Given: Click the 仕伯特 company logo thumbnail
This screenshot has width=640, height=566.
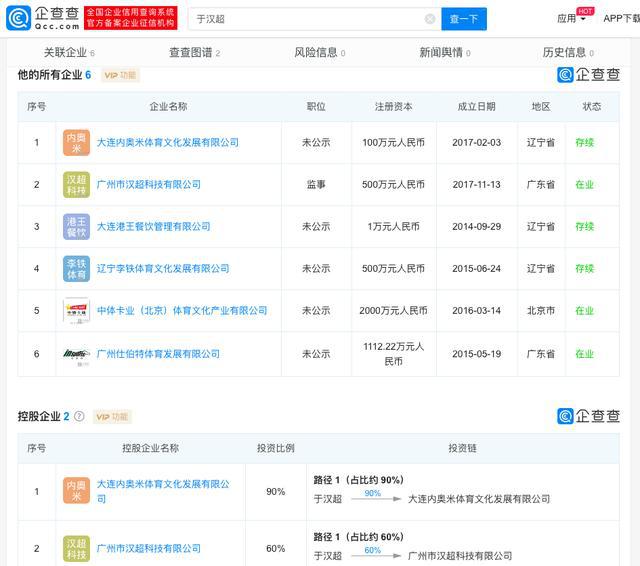Looking at the screenshot, I should 77,354.
